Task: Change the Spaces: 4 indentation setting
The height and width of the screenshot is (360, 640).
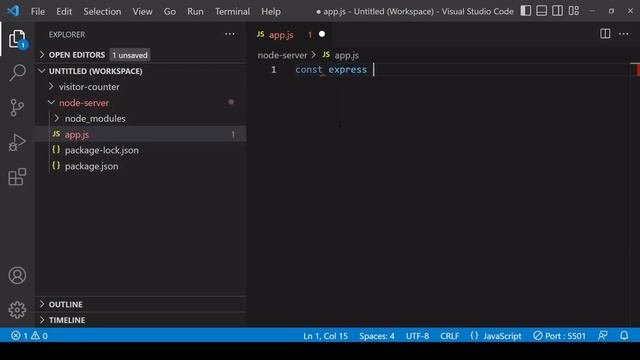Action: point(377,336)
